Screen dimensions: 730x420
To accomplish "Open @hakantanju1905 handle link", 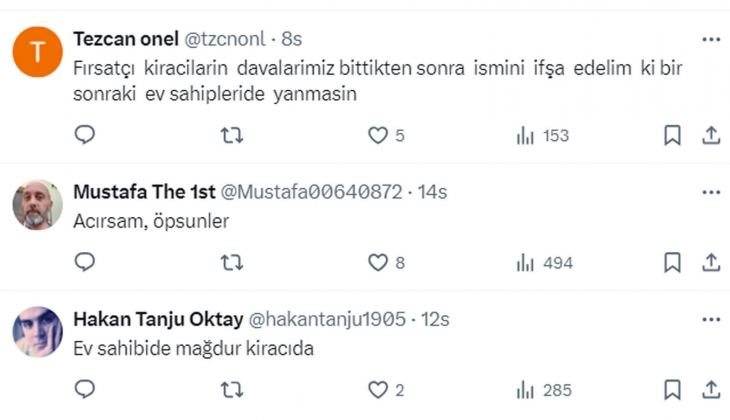I will (326, 319).
